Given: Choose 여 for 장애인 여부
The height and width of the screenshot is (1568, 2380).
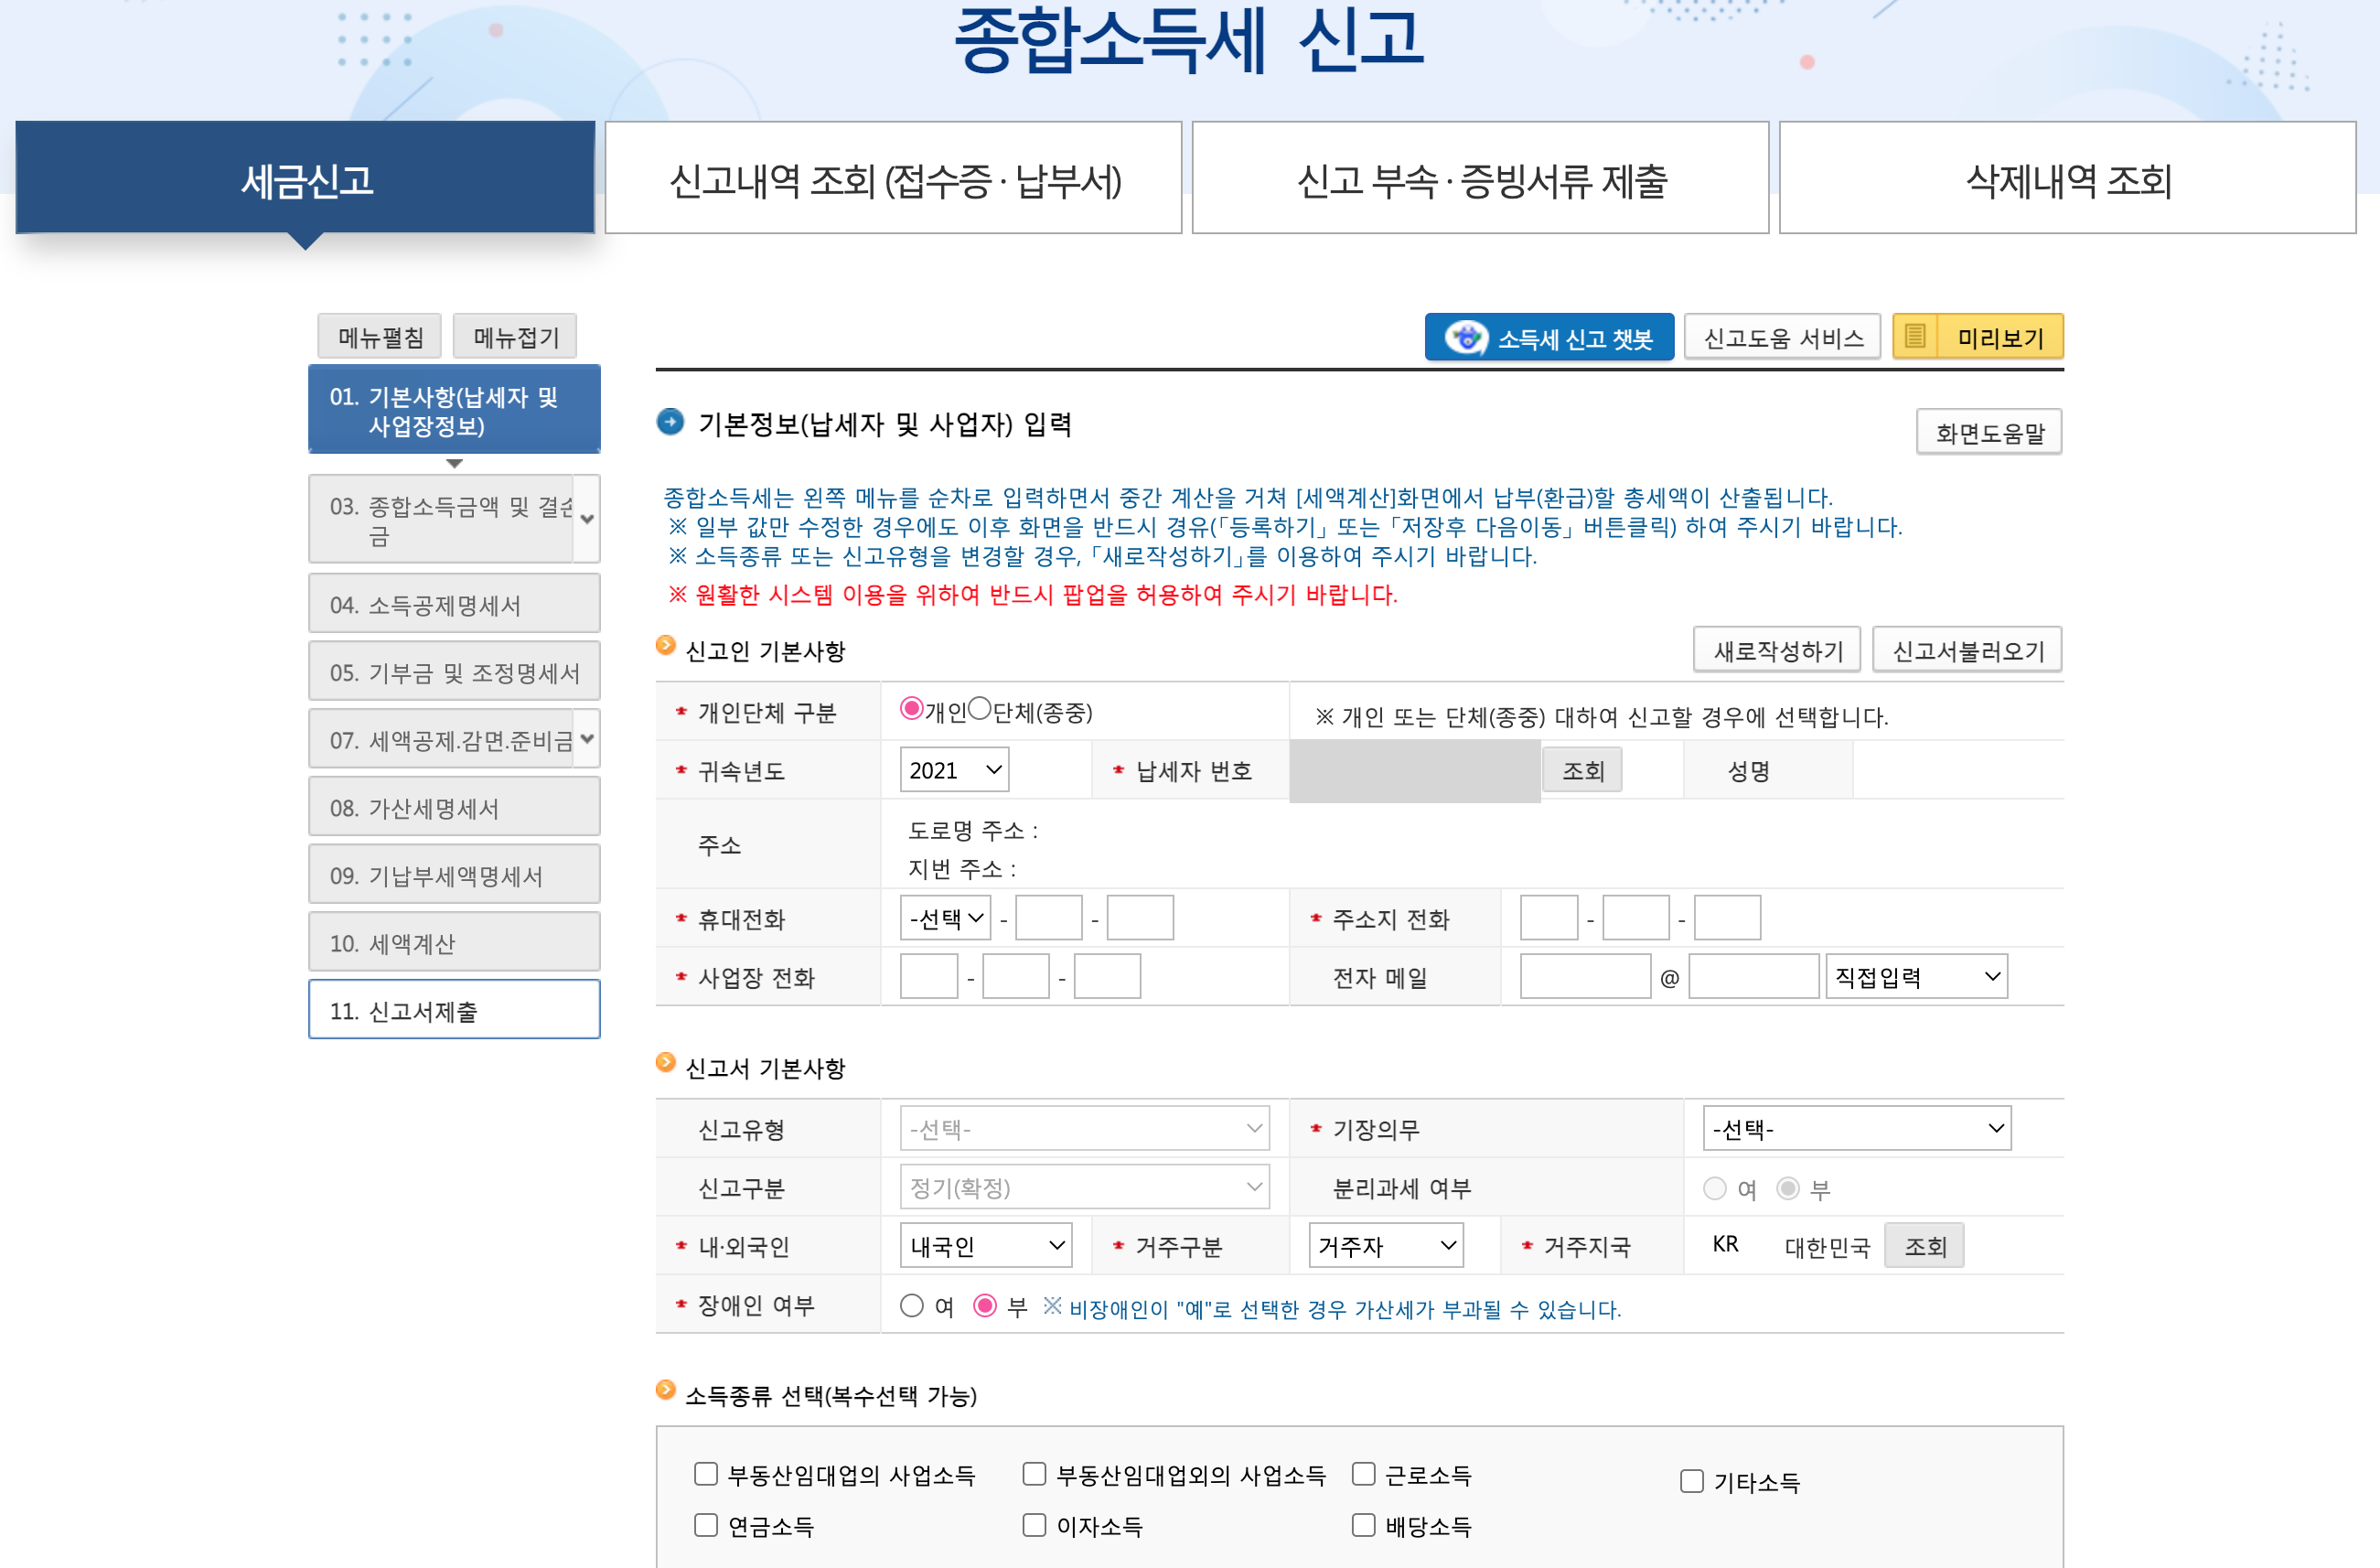Looking at the screenshot, I should 911,1306.
